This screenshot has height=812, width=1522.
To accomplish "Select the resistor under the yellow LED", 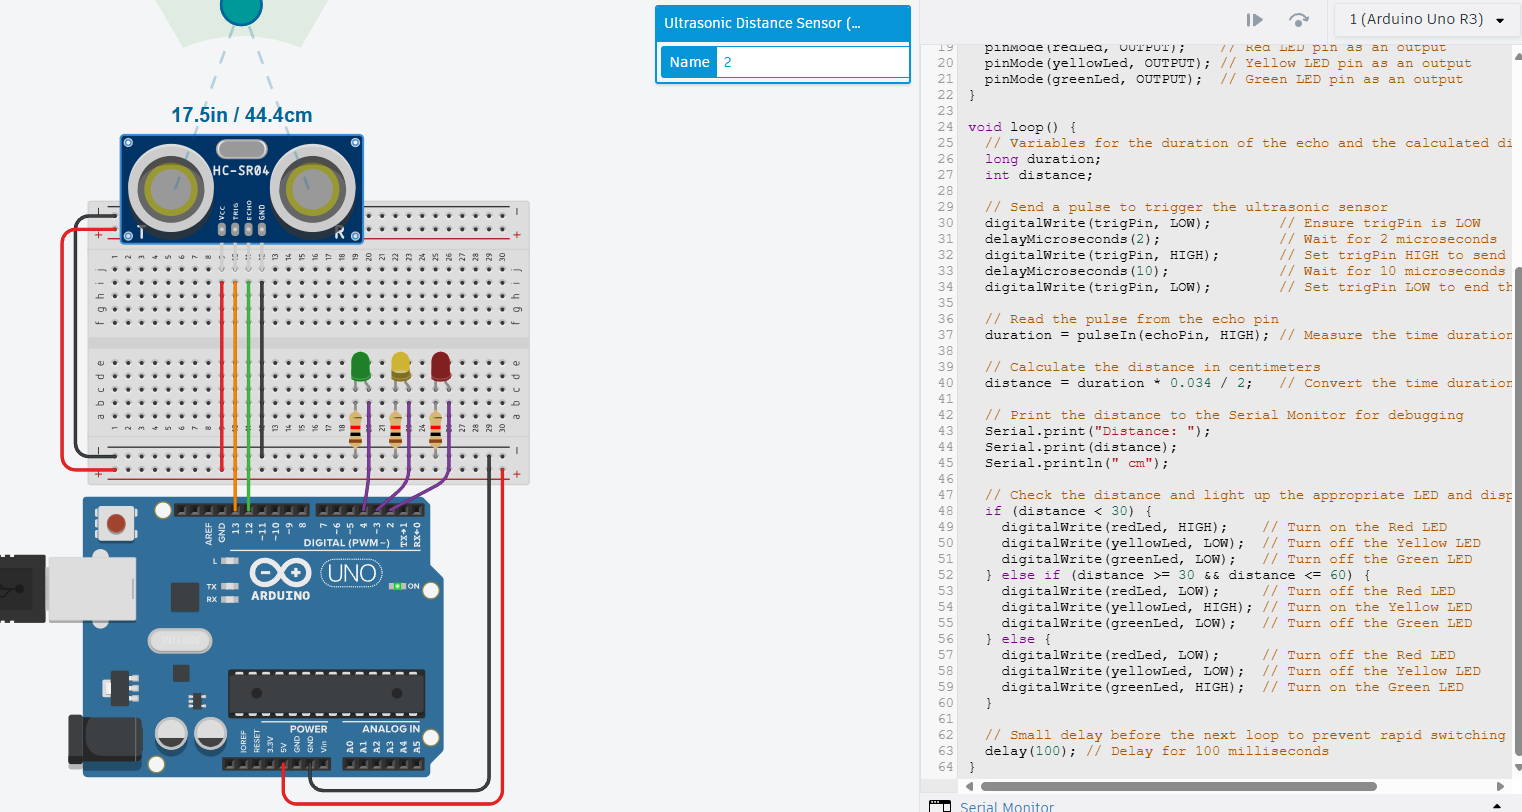I will point(395,428).
